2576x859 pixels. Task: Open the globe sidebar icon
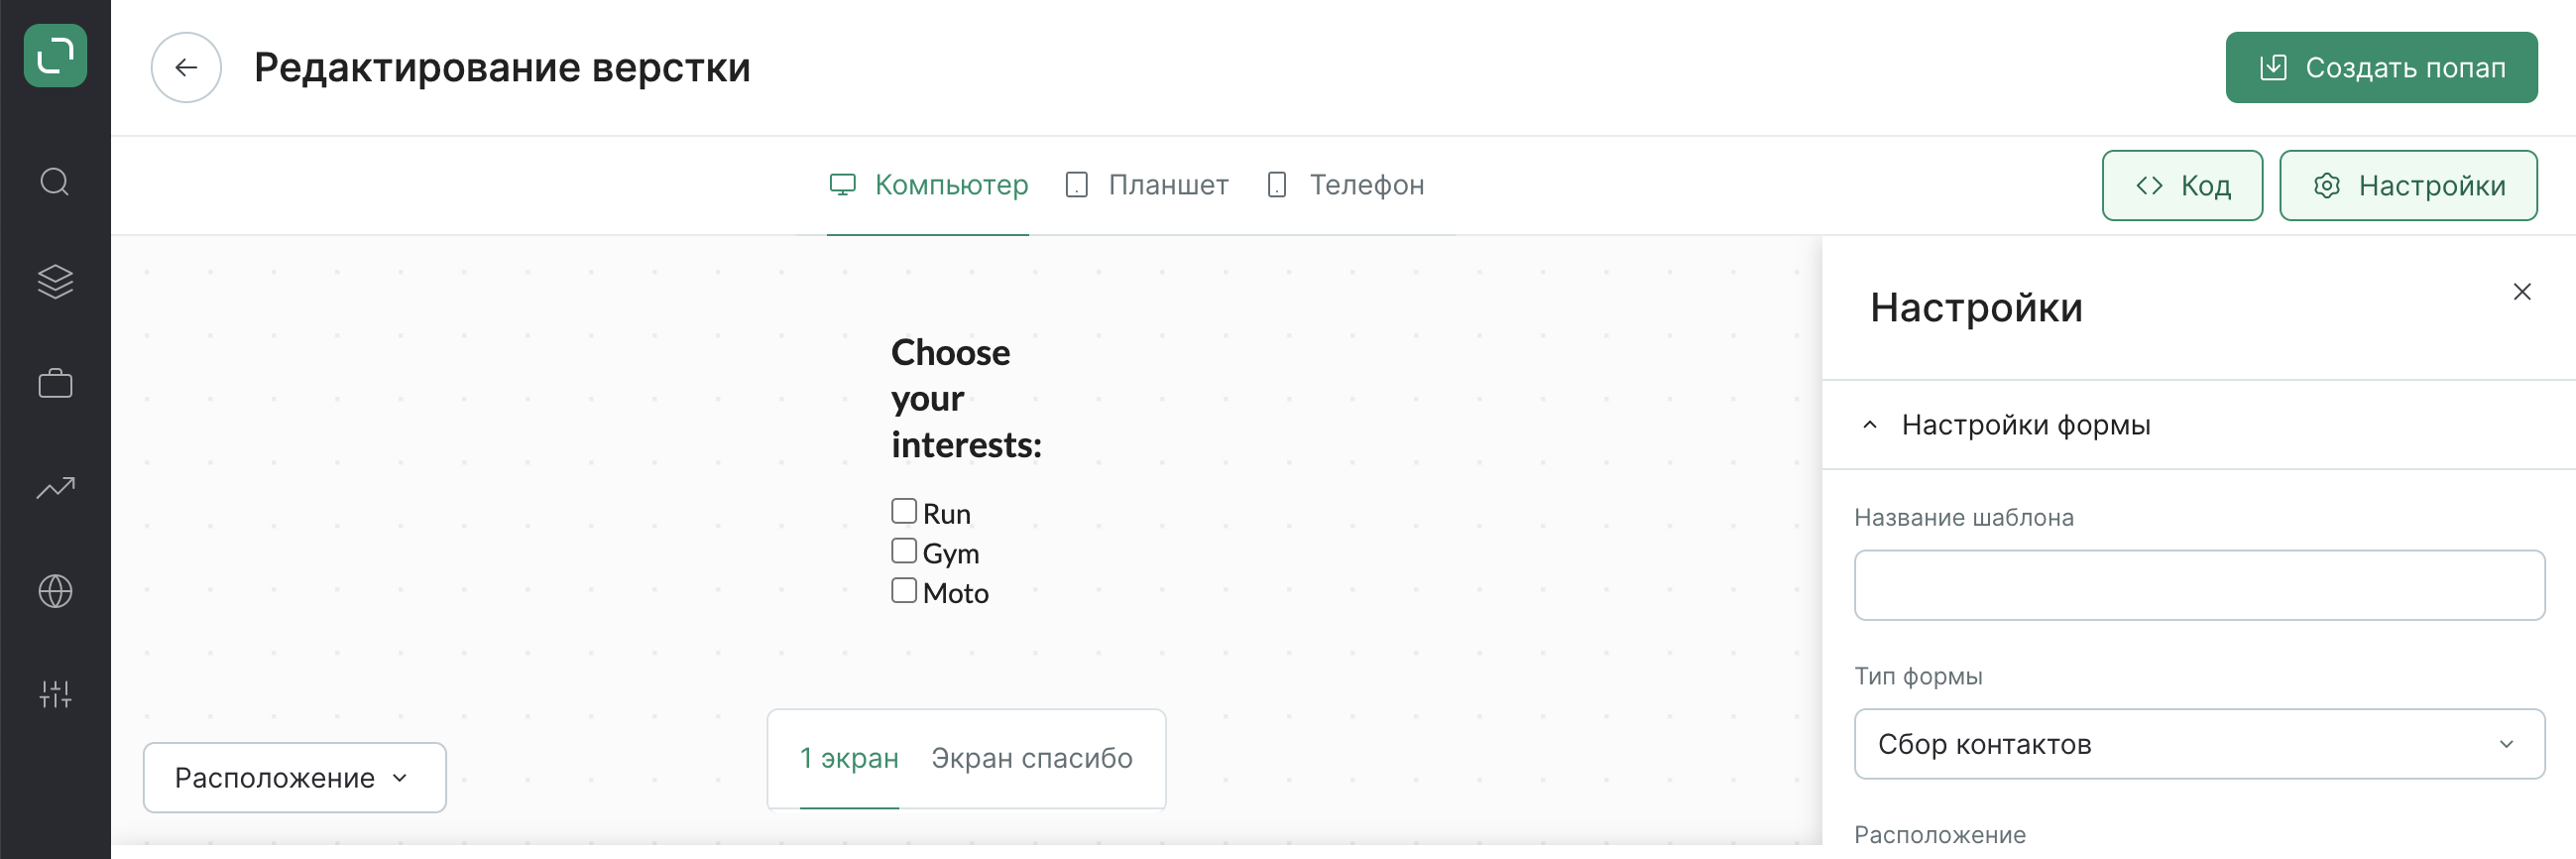55,591
